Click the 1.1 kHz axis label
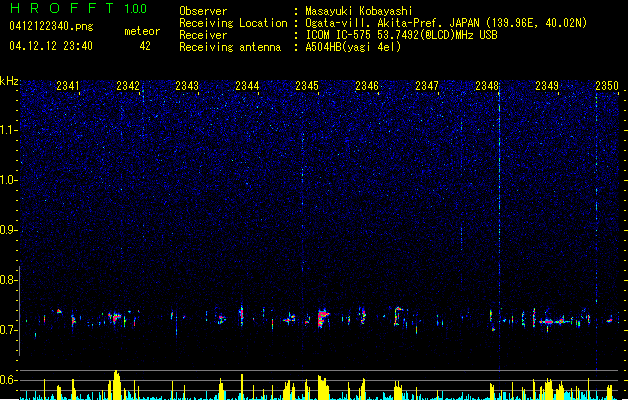Image resolution: width=629 pixels, height=400 pixels. click(x=9, y=130)
